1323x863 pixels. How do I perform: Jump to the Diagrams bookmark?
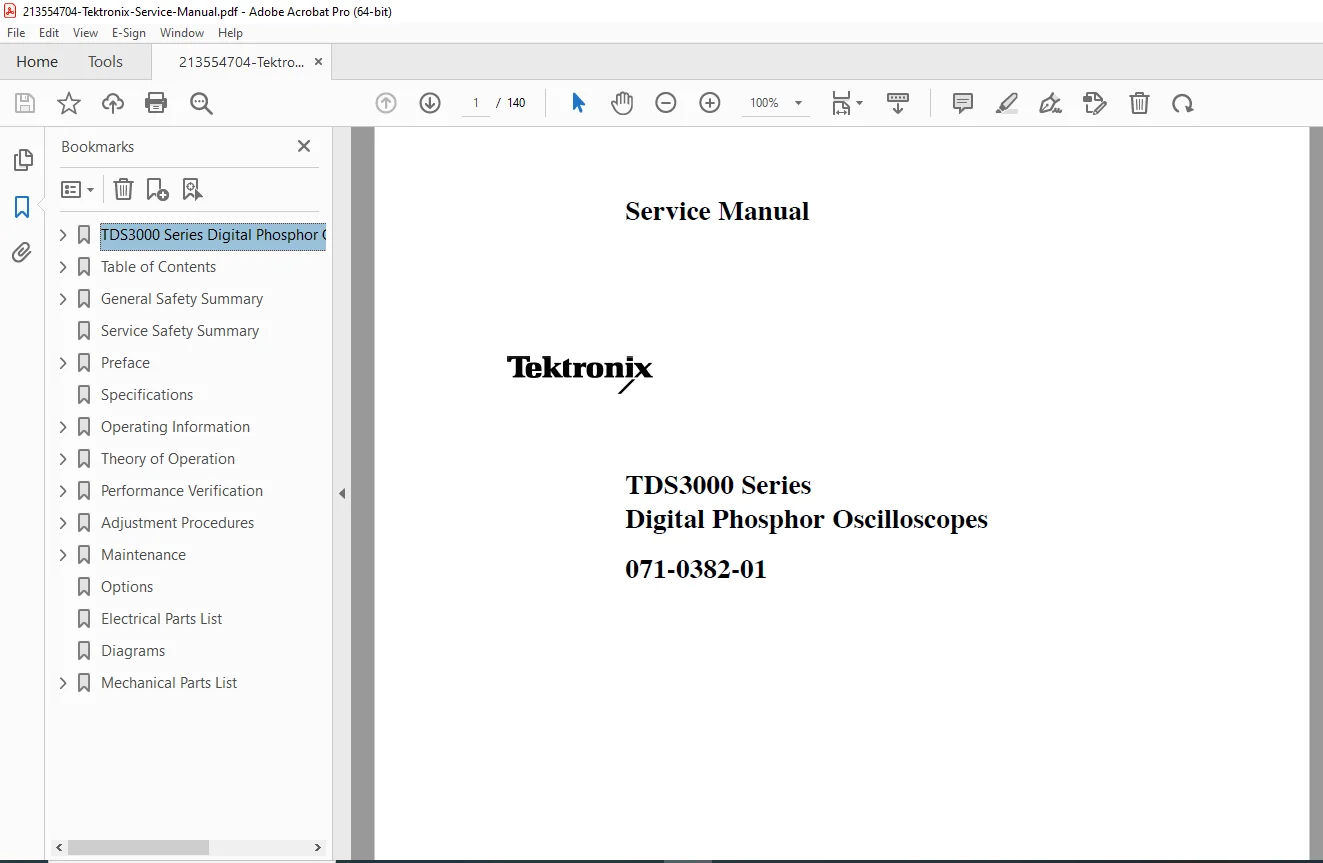point(133,651)
